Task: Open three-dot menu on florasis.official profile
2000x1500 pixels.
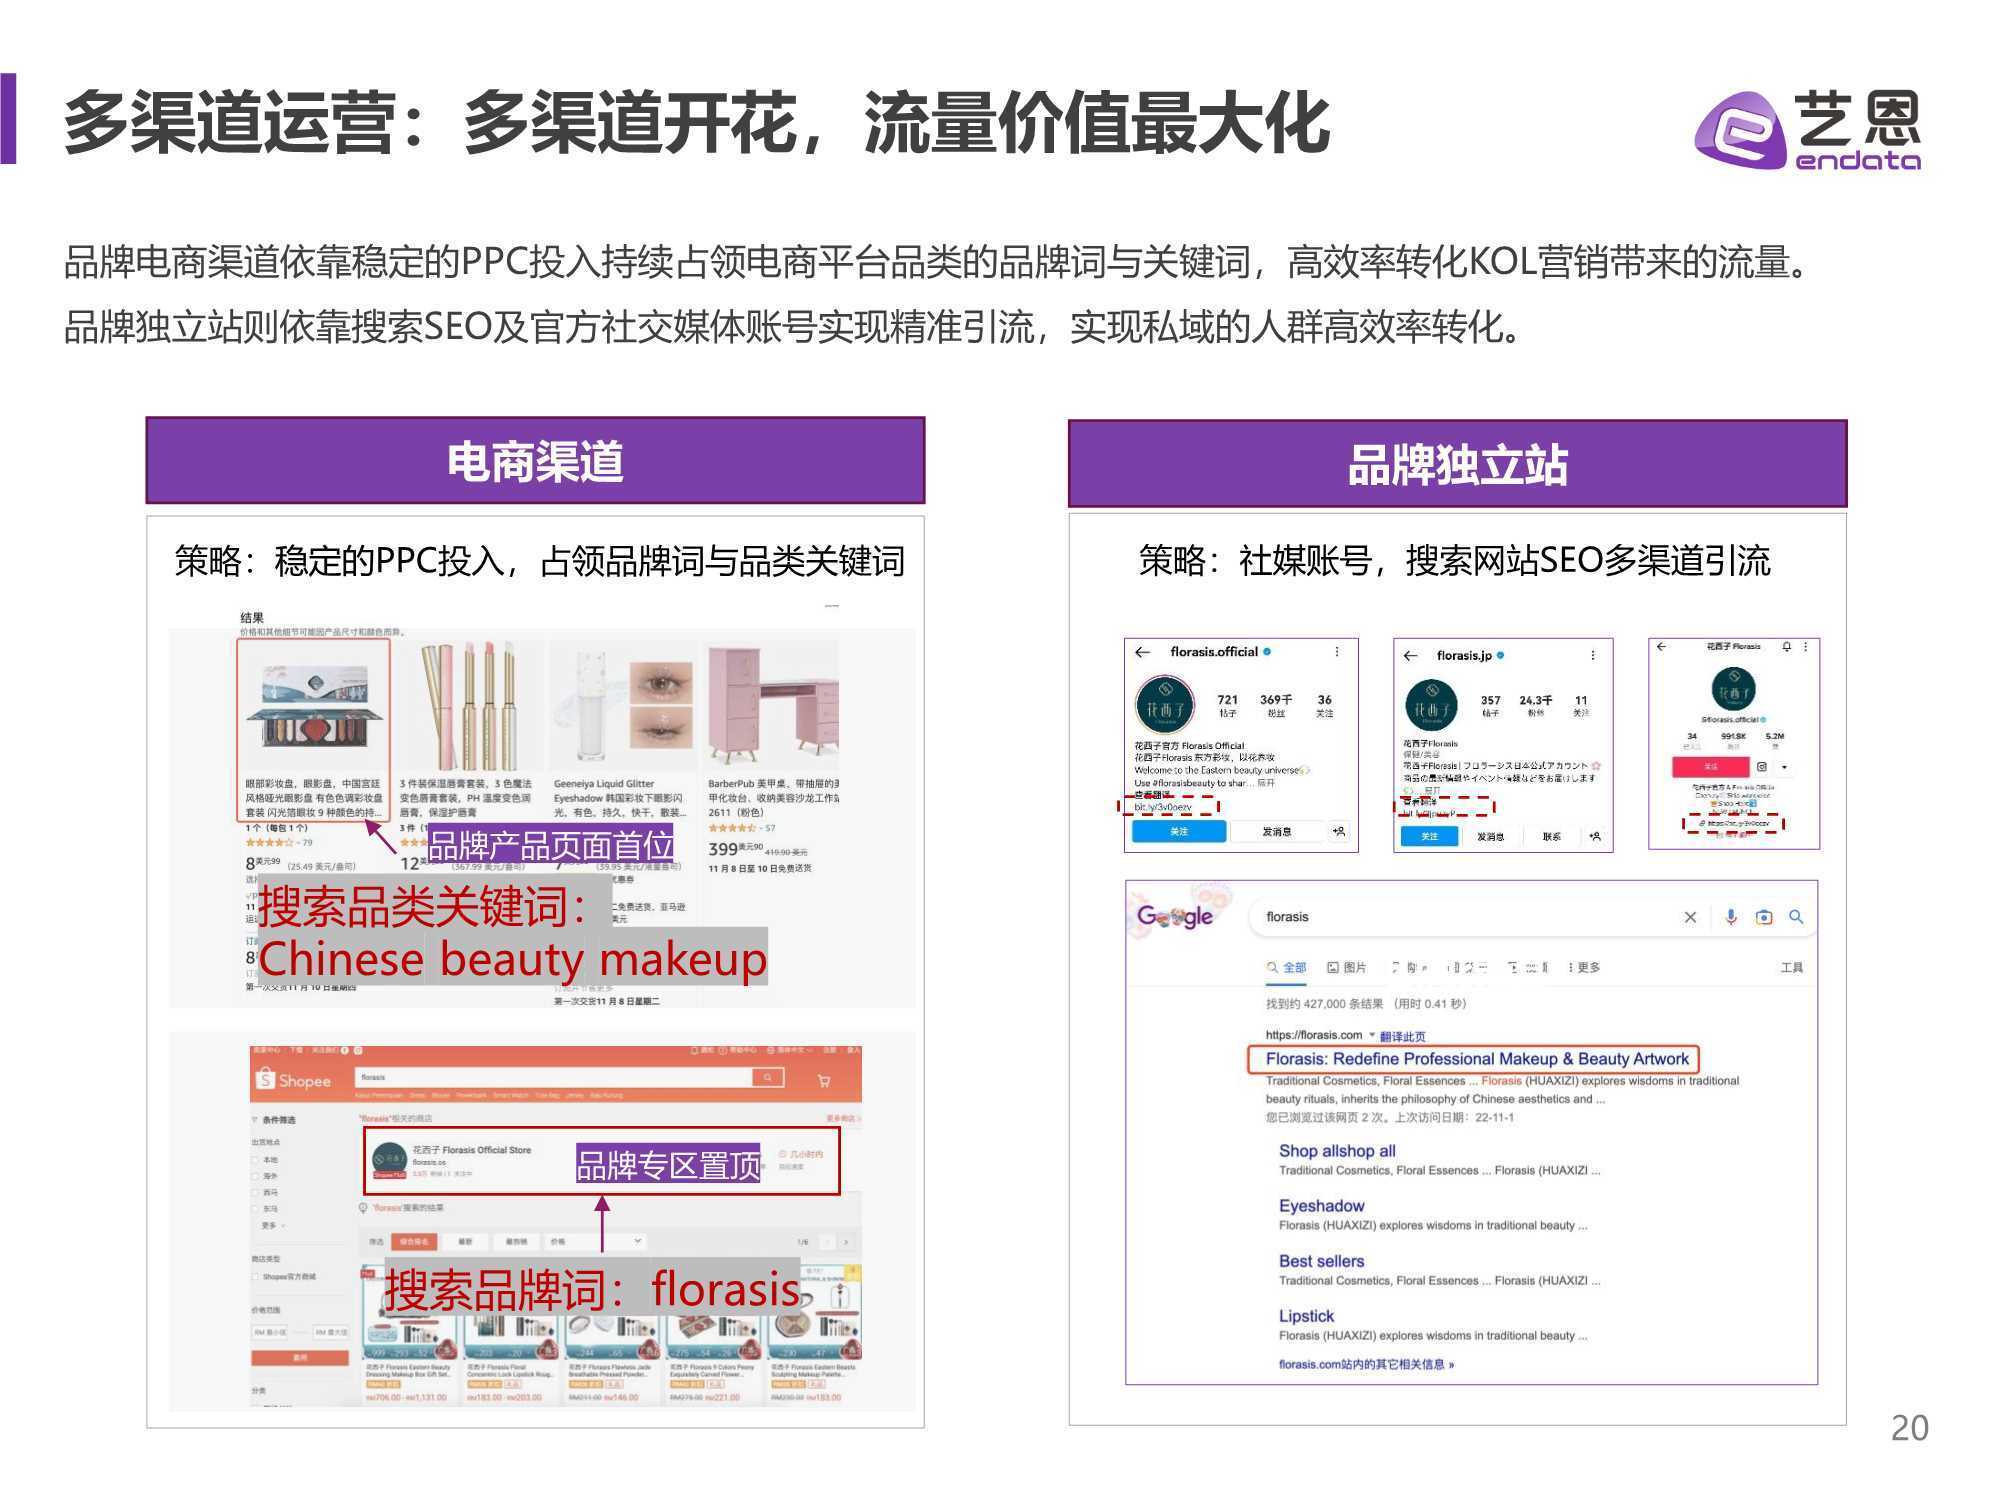Action: click(1337, 652)
